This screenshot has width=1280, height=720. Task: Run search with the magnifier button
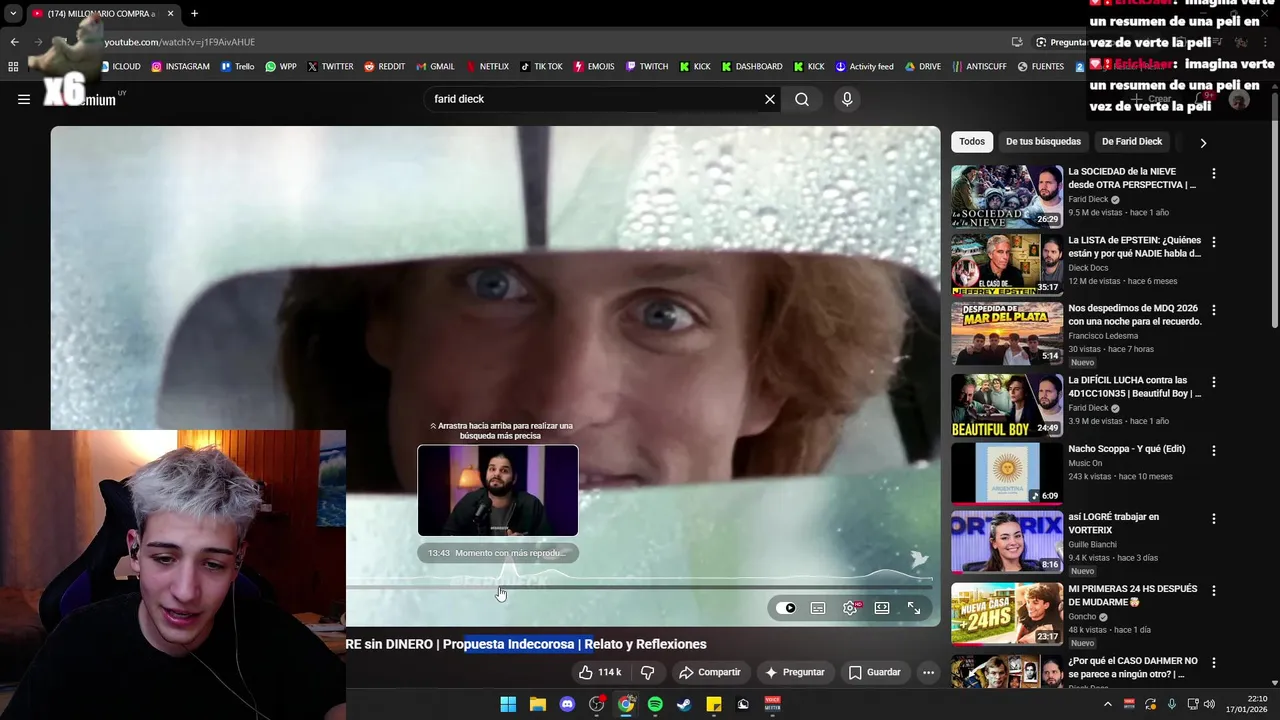(802, 99)
